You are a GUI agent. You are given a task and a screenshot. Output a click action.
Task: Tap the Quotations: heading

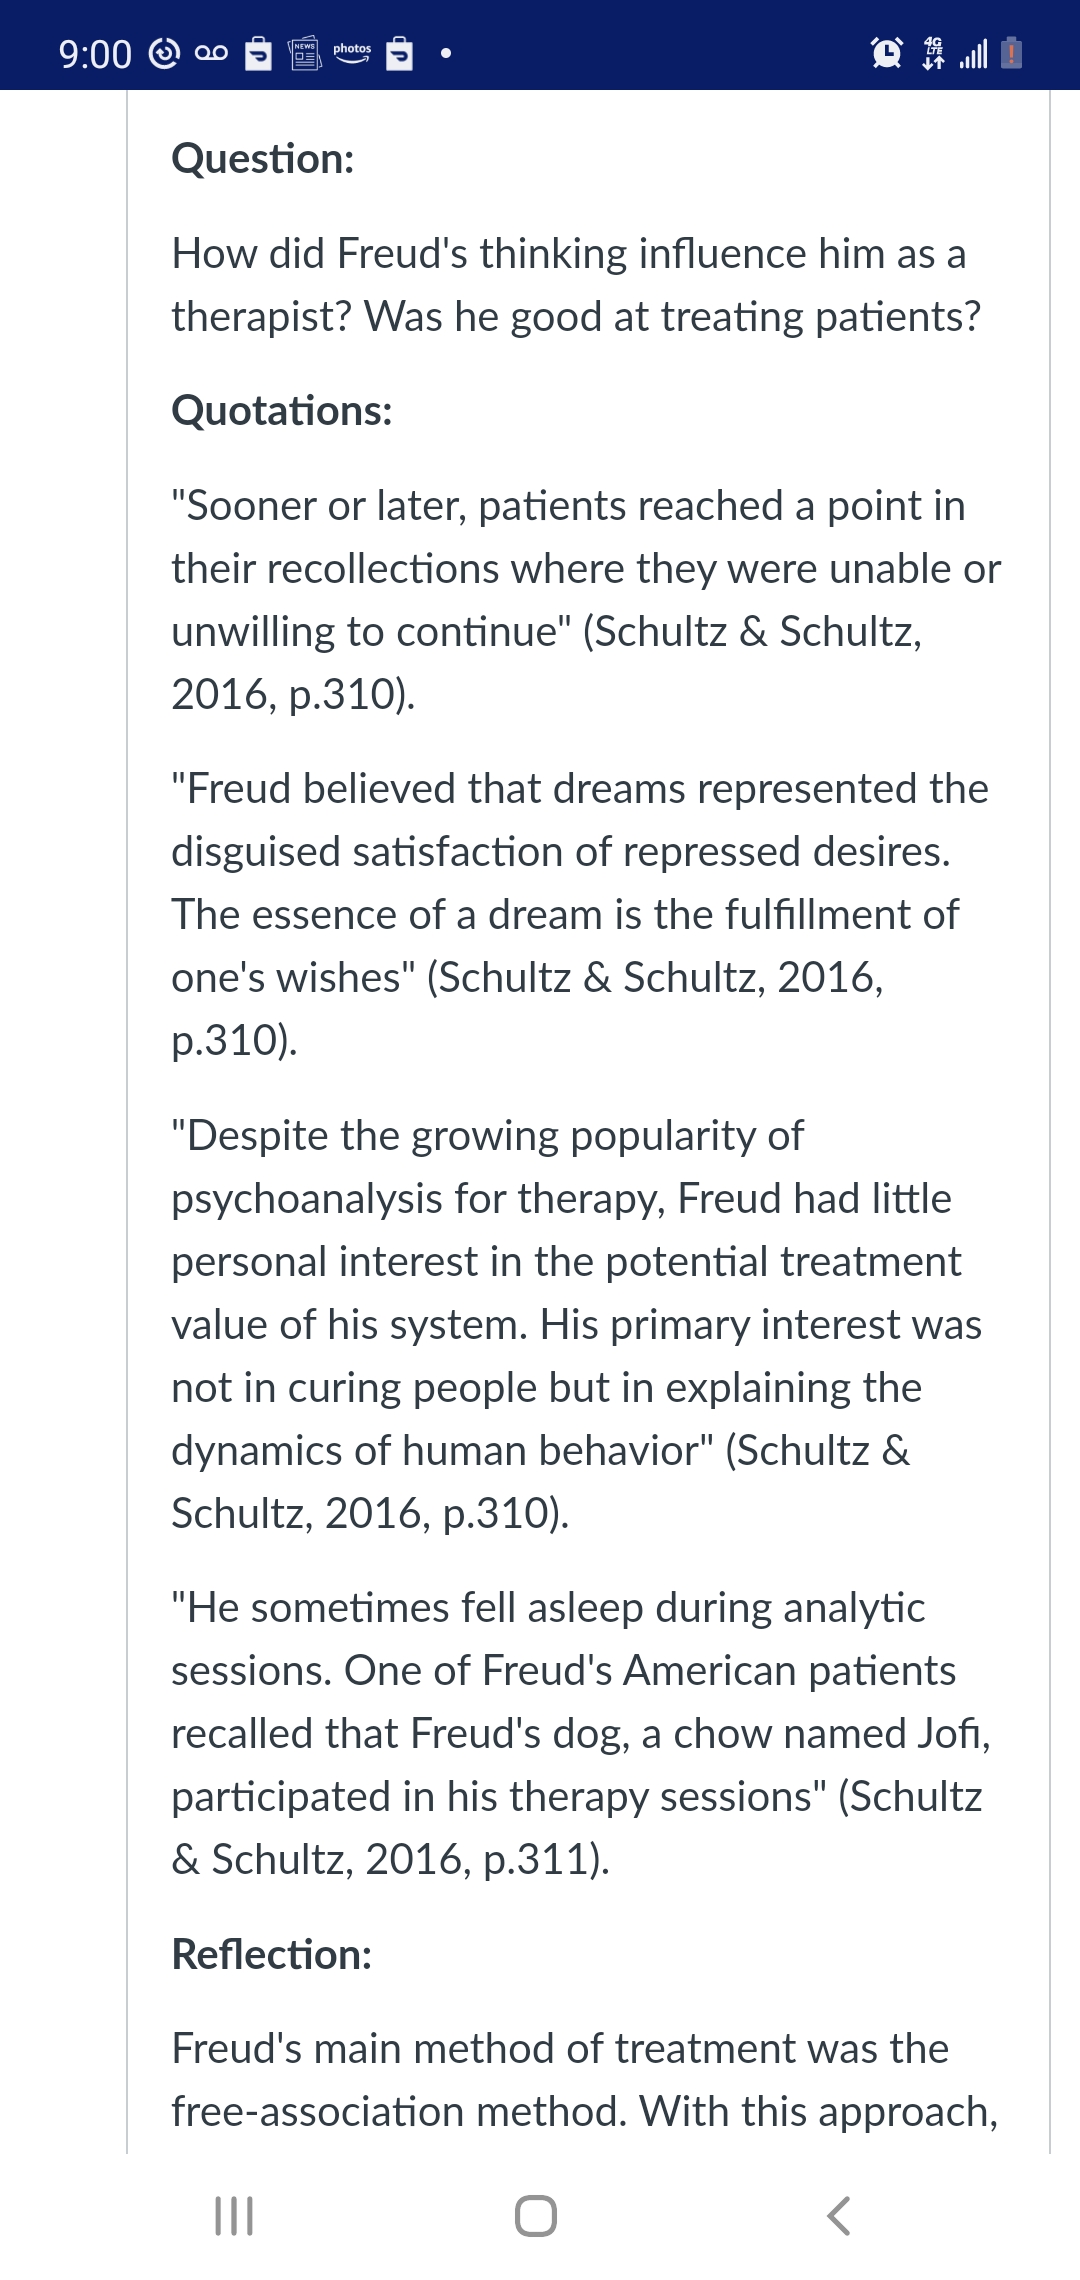(x=282, y=411)
